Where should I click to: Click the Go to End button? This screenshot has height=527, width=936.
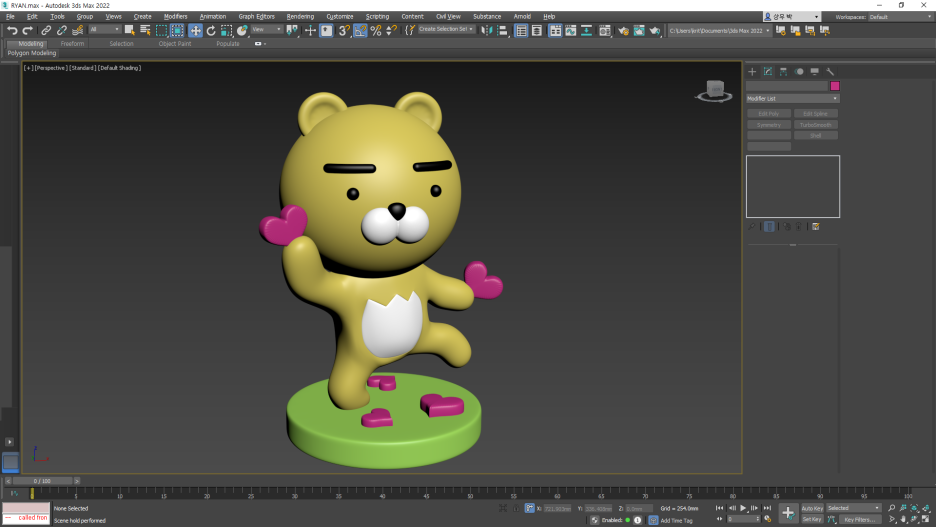point(767,508)
